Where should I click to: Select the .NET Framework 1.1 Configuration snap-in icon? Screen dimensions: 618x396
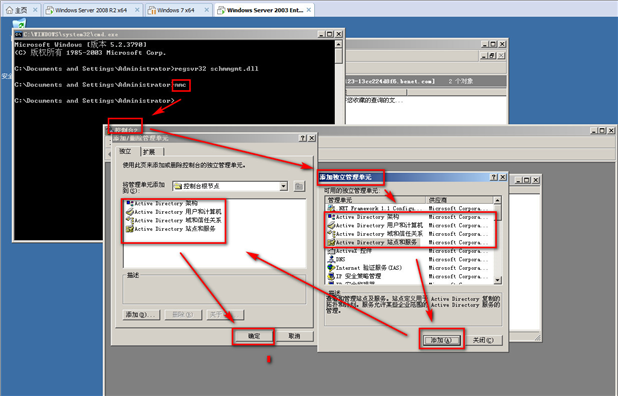pyautogui.click(x=331, y=208)
